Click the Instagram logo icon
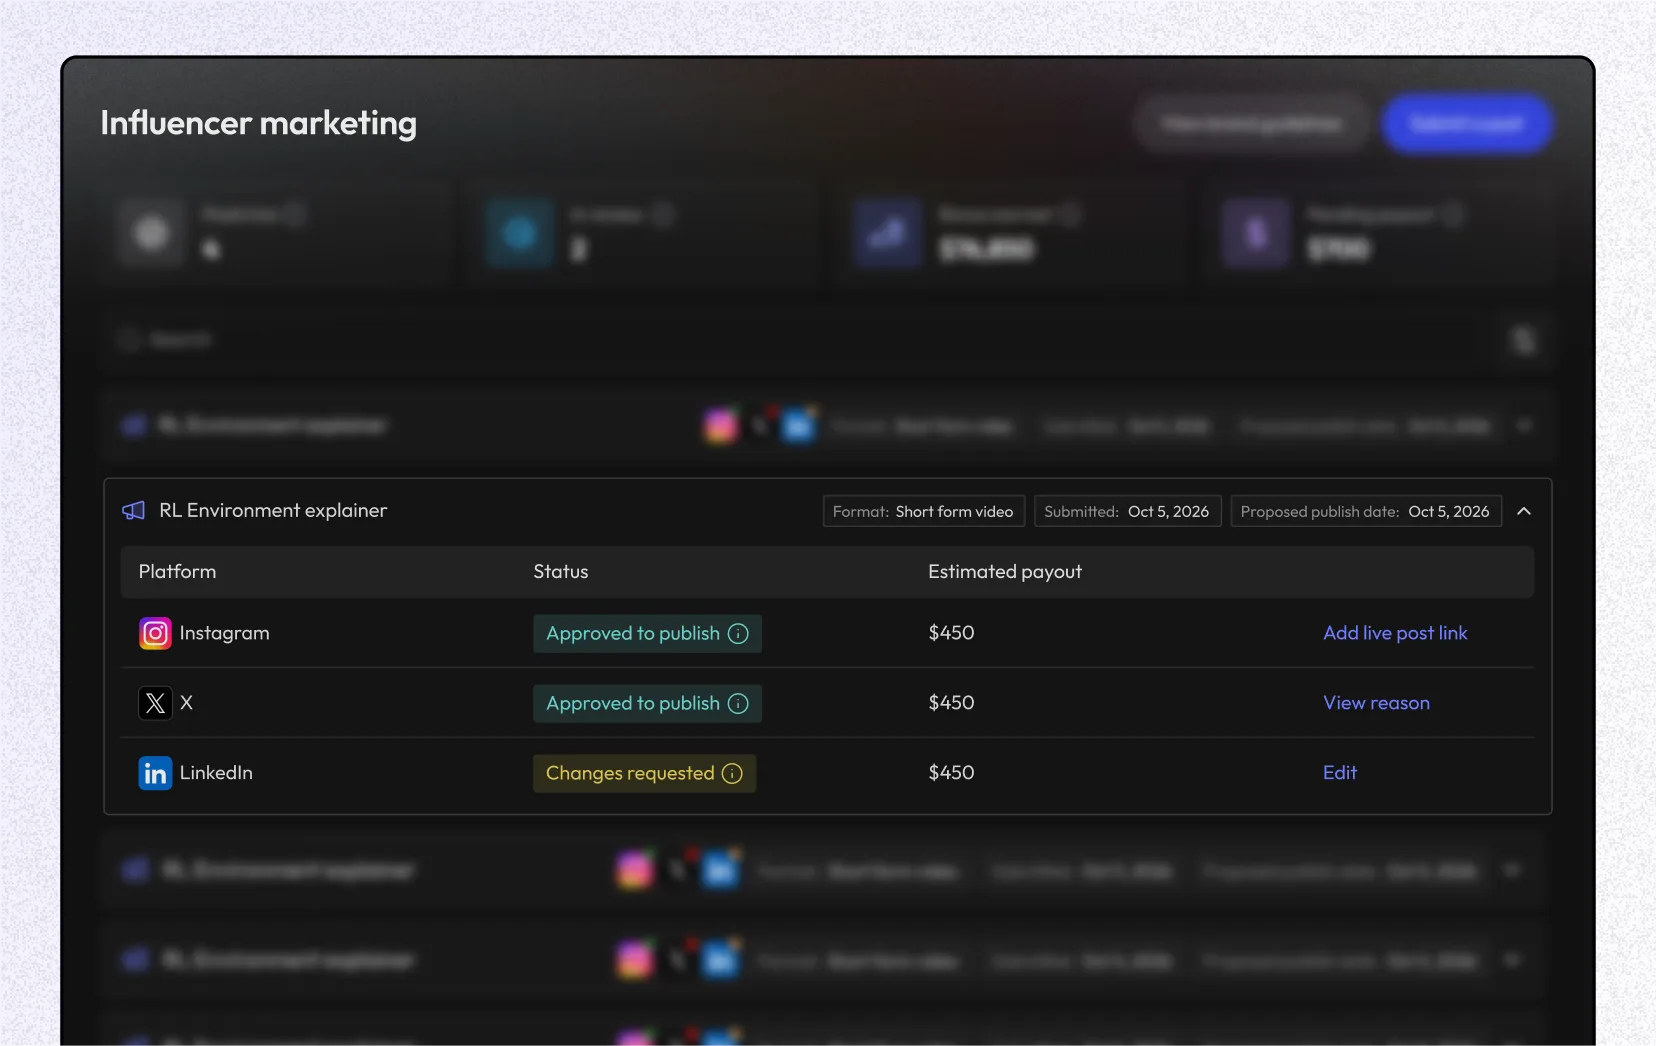The width and height of the screenshot is (1656, 1046). pyautogui.click(x=155, y=633)
